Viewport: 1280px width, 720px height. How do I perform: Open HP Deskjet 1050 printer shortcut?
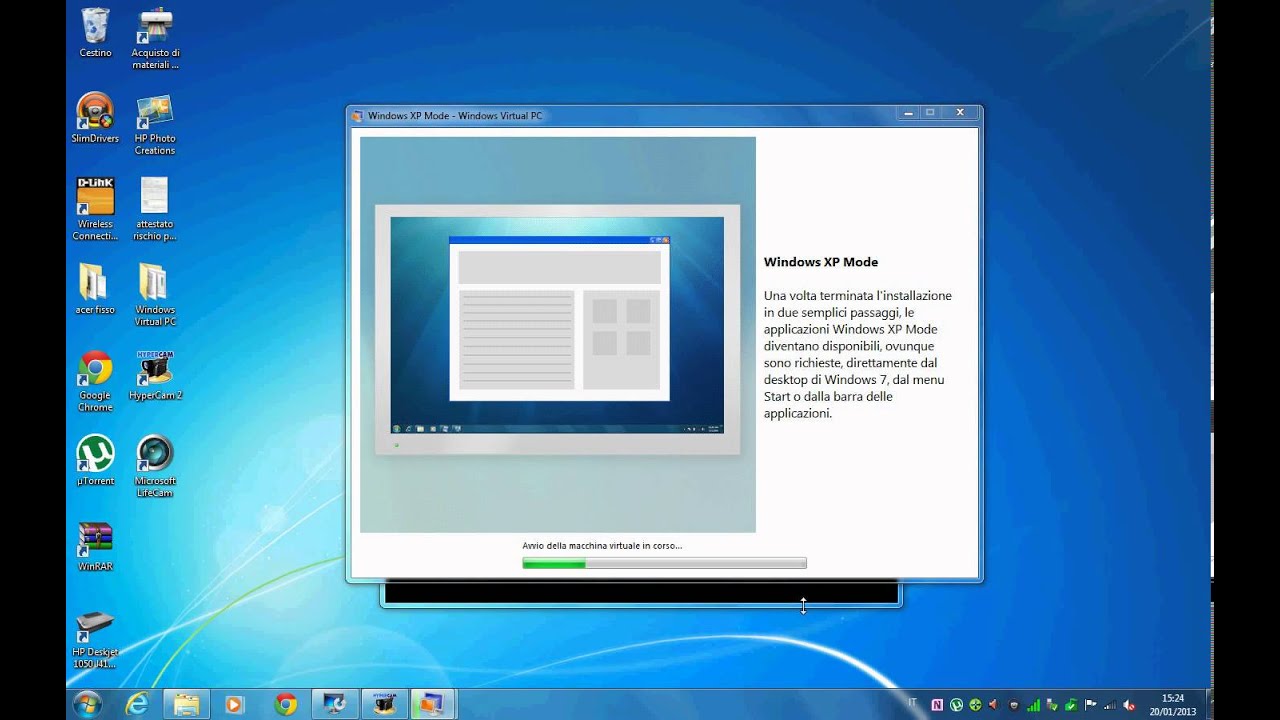coord(95,638)
